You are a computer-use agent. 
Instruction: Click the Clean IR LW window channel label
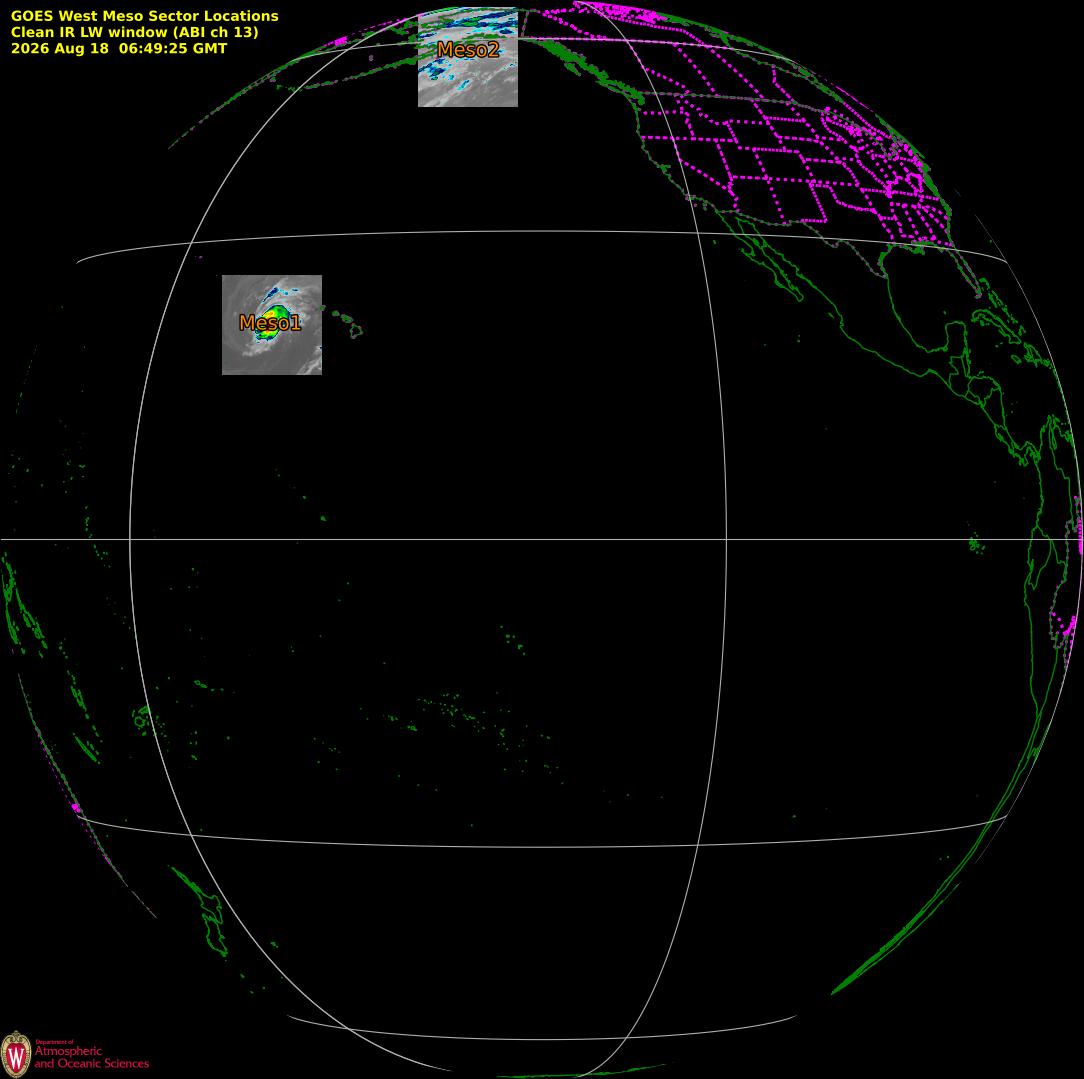134,32
